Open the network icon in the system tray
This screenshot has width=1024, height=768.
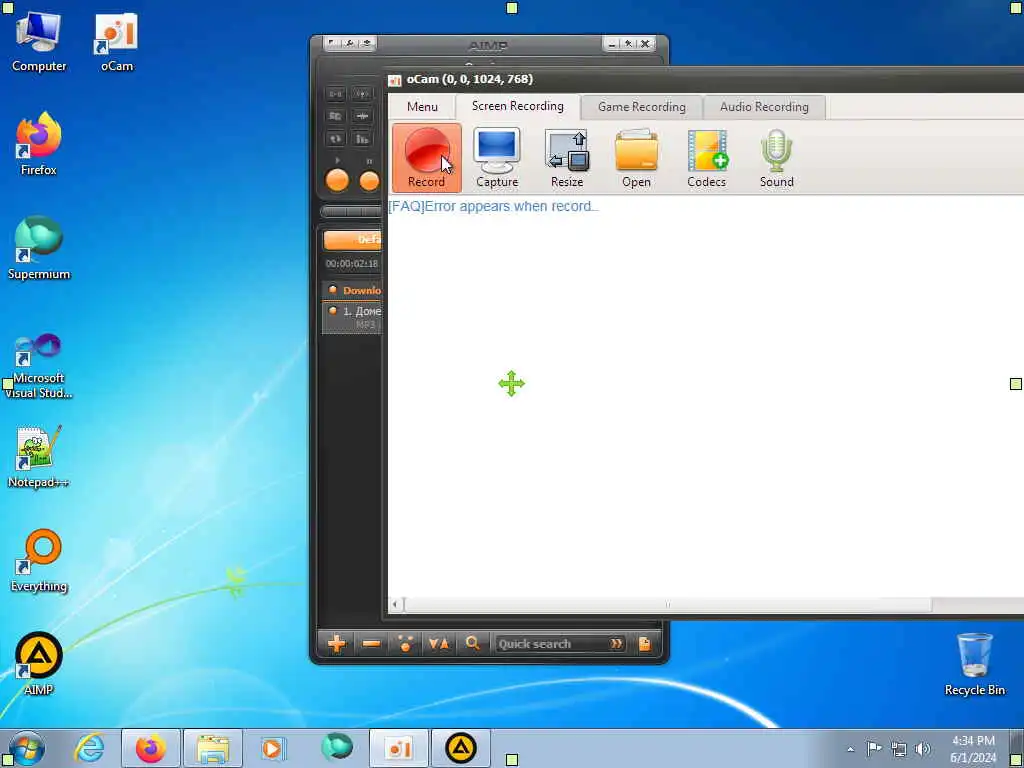click(899, 749)
